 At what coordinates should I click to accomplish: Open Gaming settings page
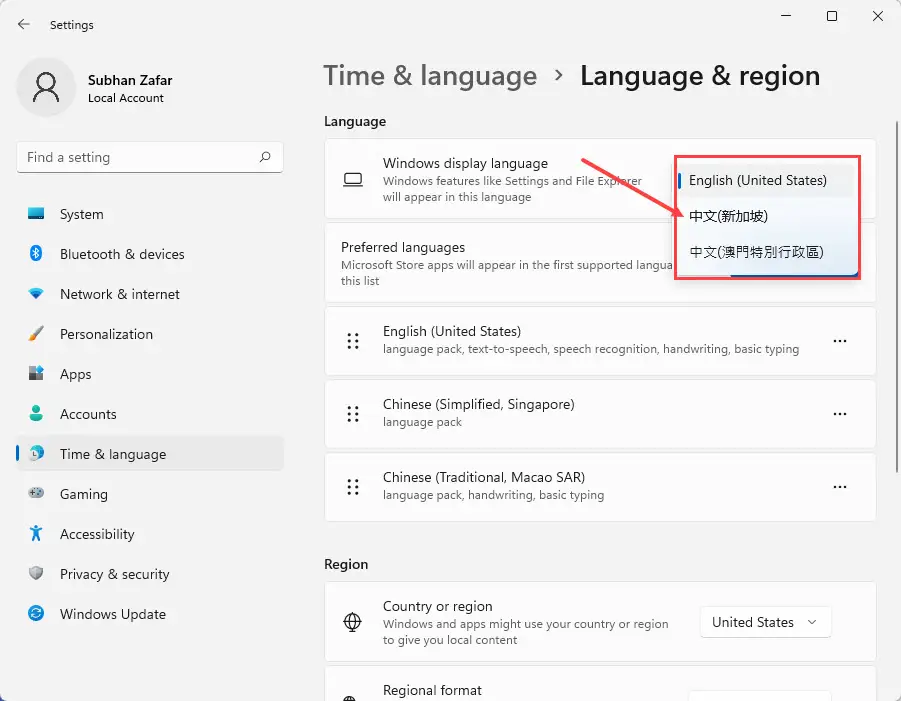pos(150,494)
